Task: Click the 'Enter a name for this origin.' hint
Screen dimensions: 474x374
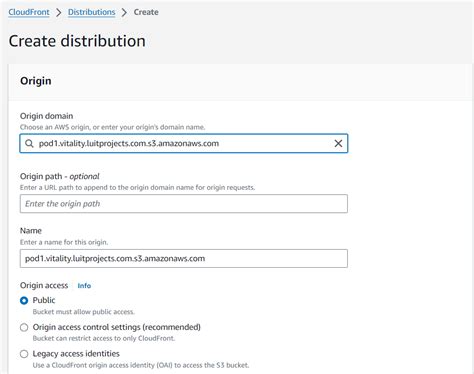Action: pos(64,242)
